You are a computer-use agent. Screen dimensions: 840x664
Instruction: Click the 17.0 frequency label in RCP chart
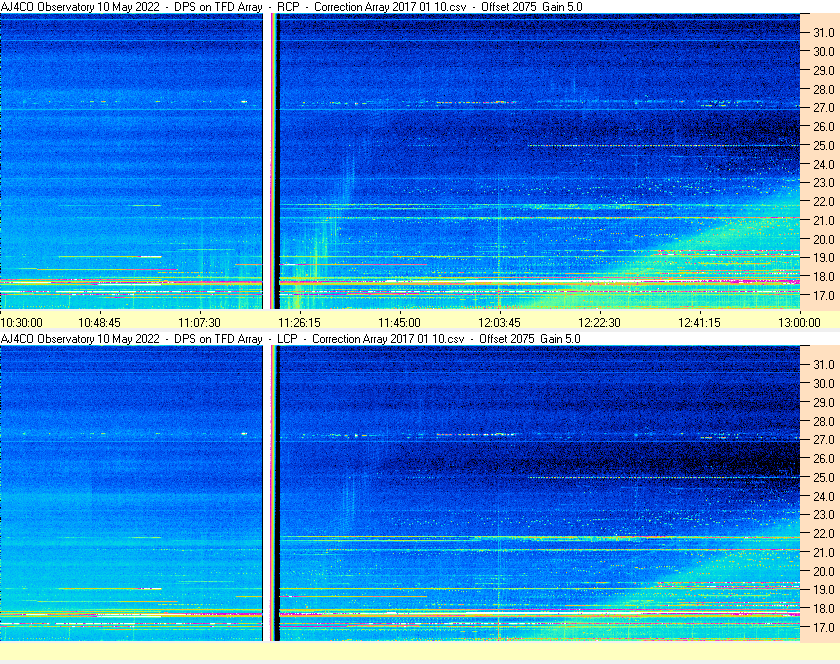[x=824, y=295]
